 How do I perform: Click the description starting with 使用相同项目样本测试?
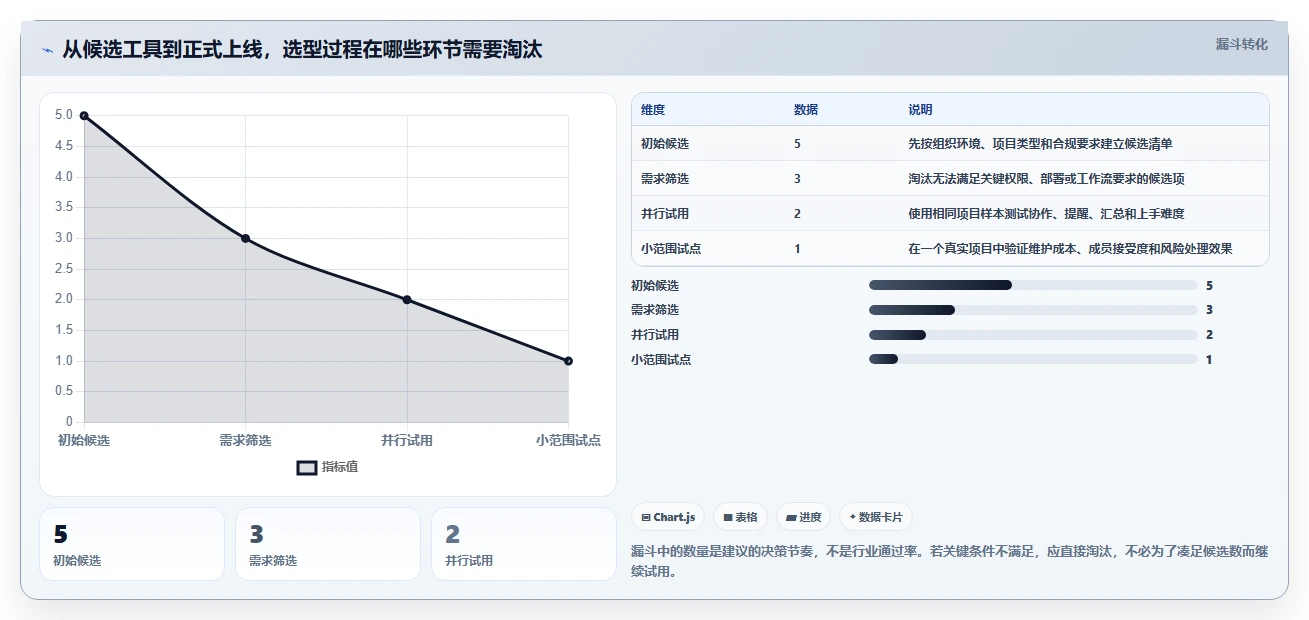click(x=1046, y=214)
